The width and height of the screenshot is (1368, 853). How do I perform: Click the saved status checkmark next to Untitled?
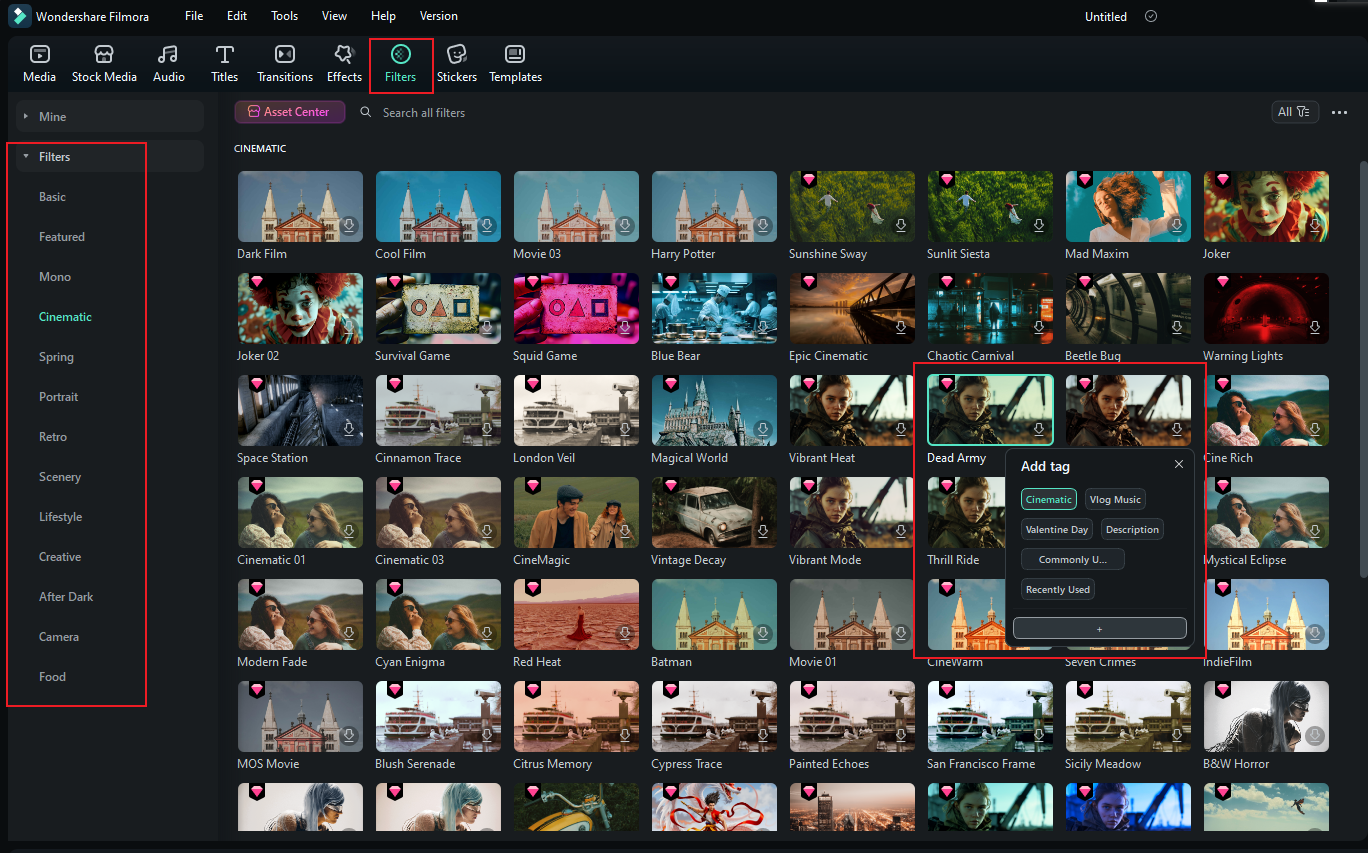pos(1151,16)
